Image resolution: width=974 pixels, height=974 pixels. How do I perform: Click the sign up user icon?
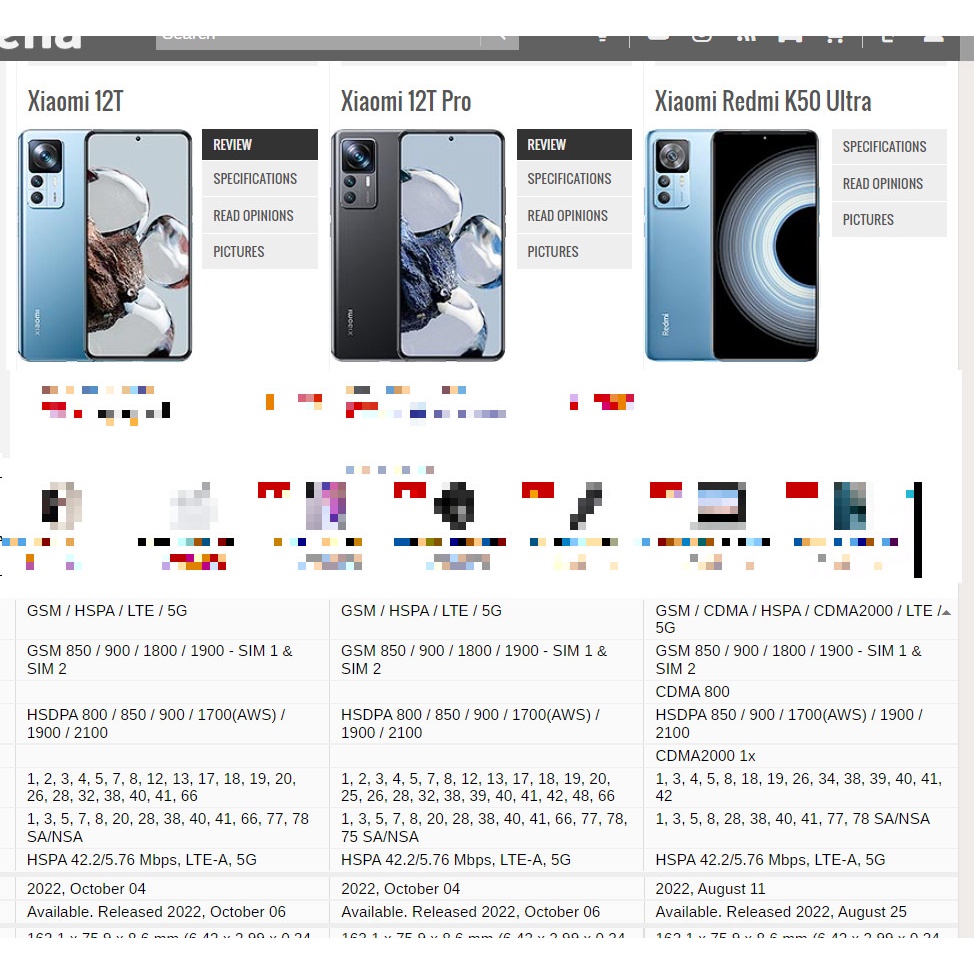[933, 39]
